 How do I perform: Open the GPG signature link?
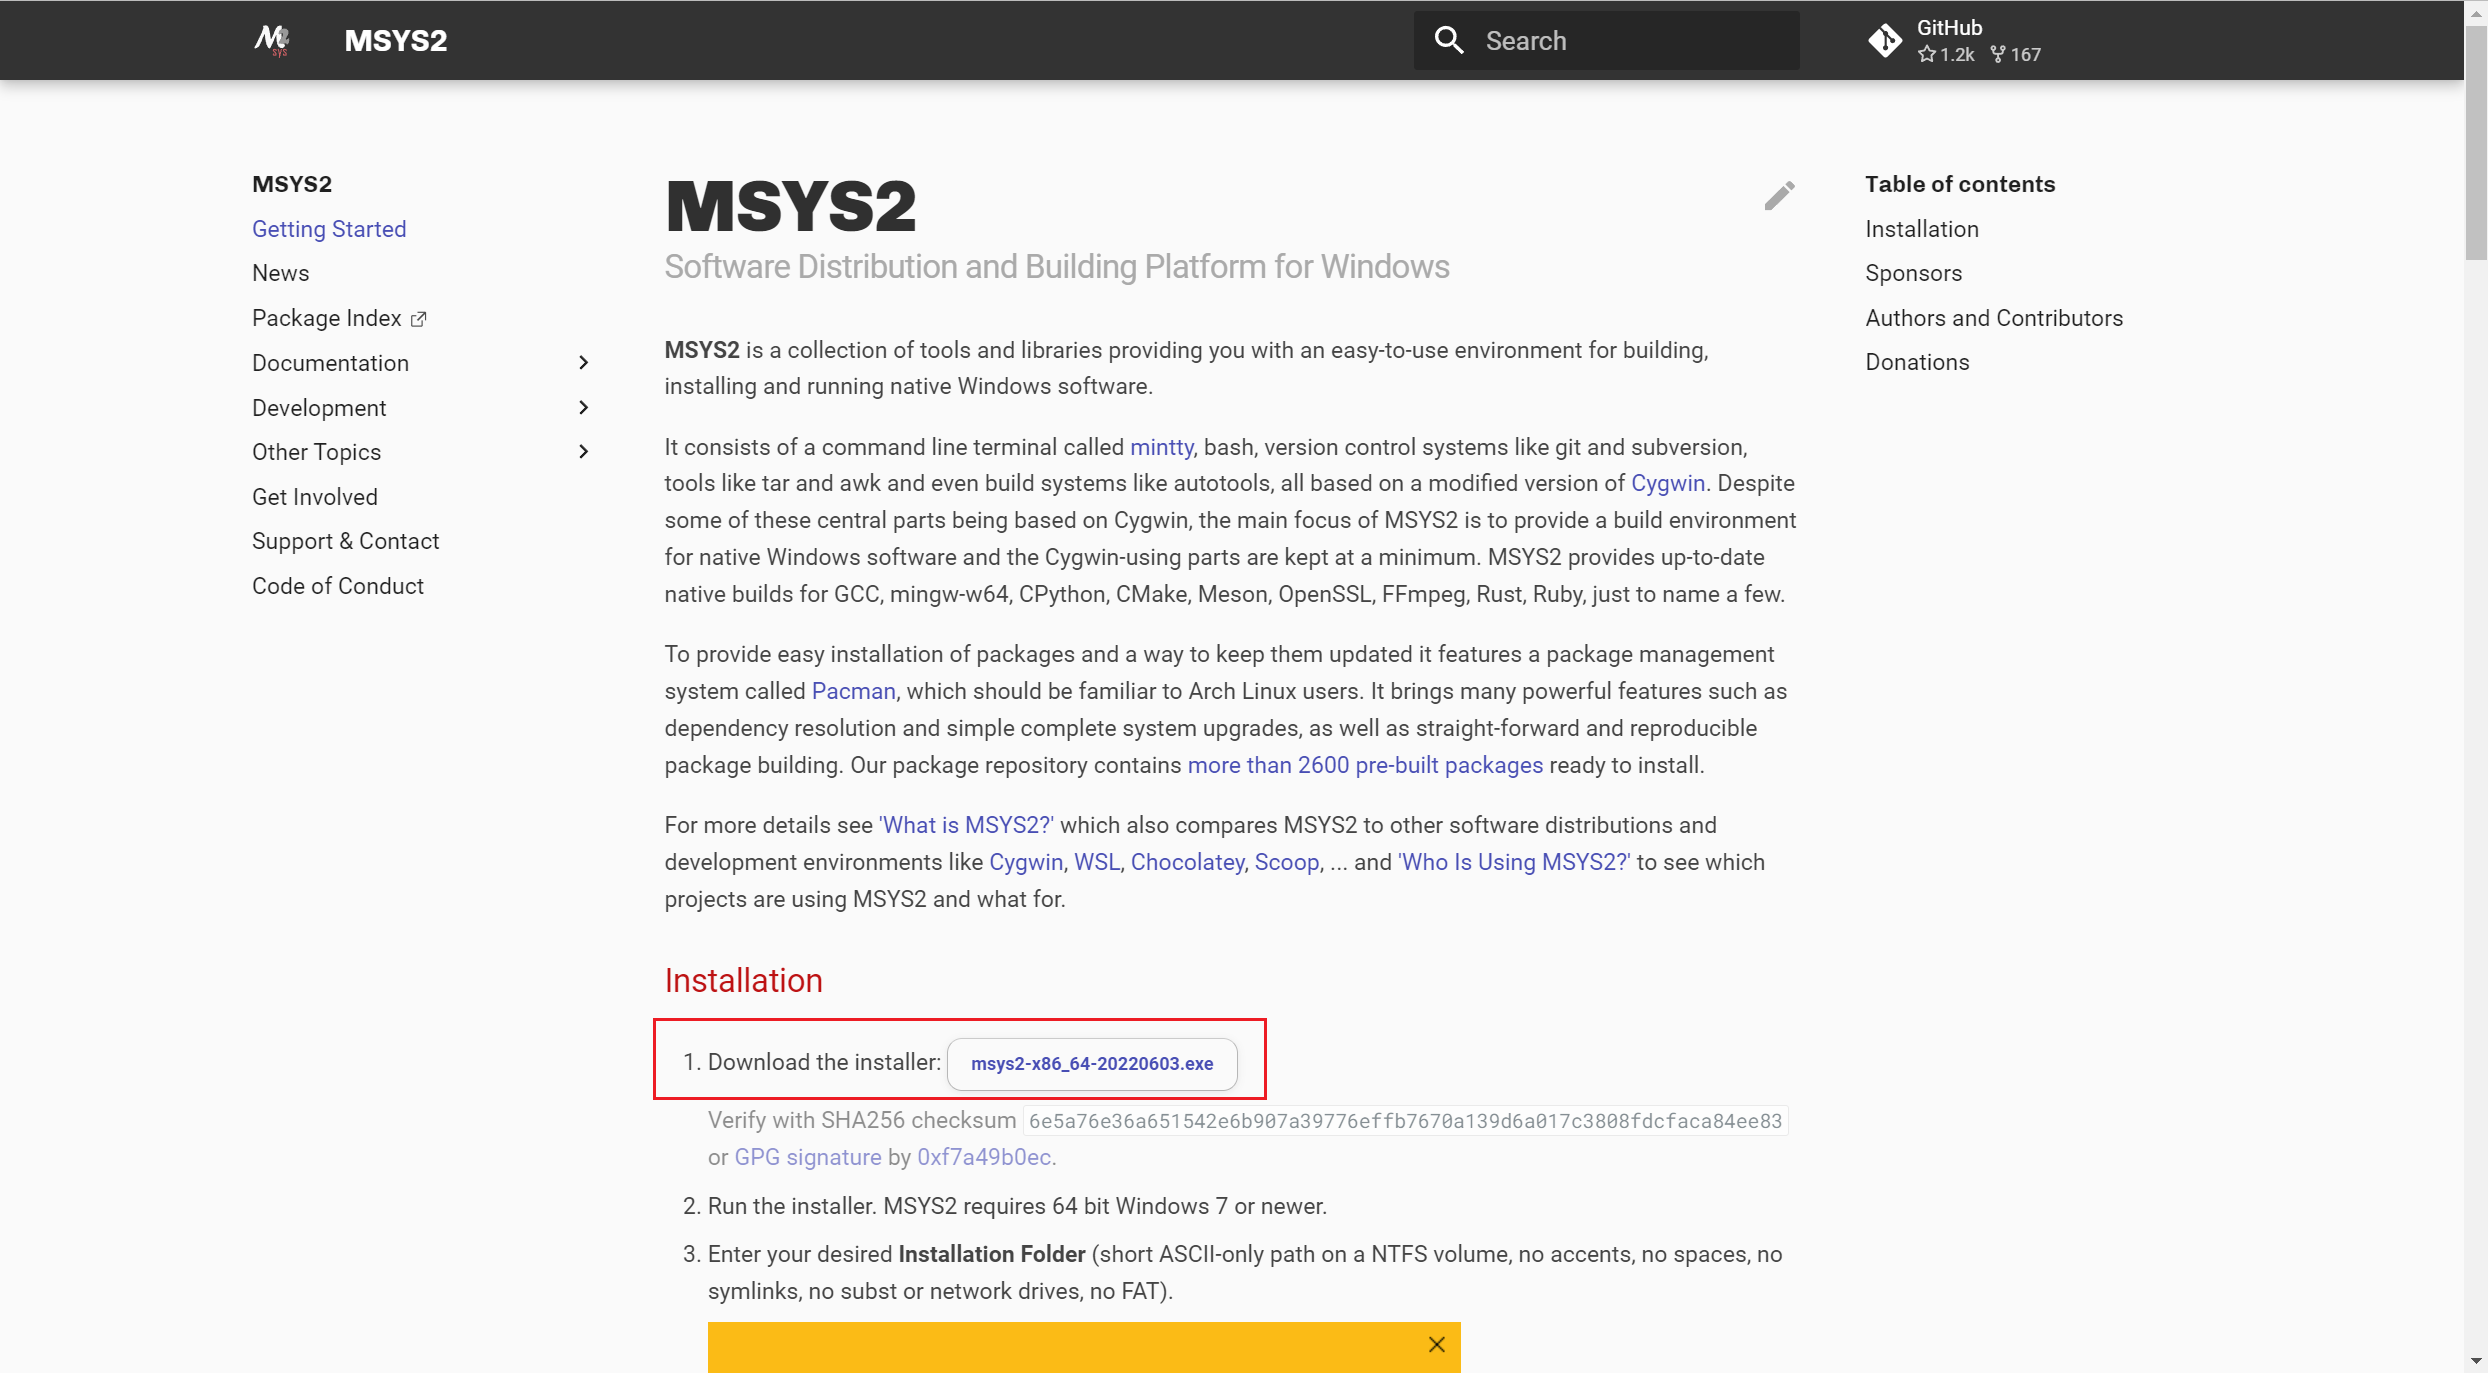click(808, 1157)
